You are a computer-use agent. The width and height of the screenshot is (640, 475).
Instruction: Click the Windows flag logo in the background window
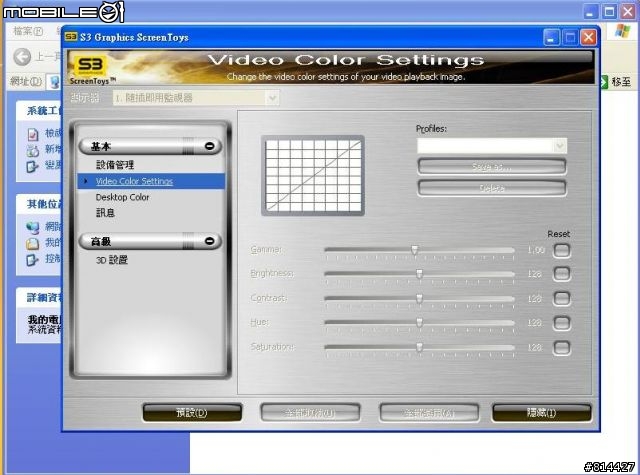pos(622,31)
